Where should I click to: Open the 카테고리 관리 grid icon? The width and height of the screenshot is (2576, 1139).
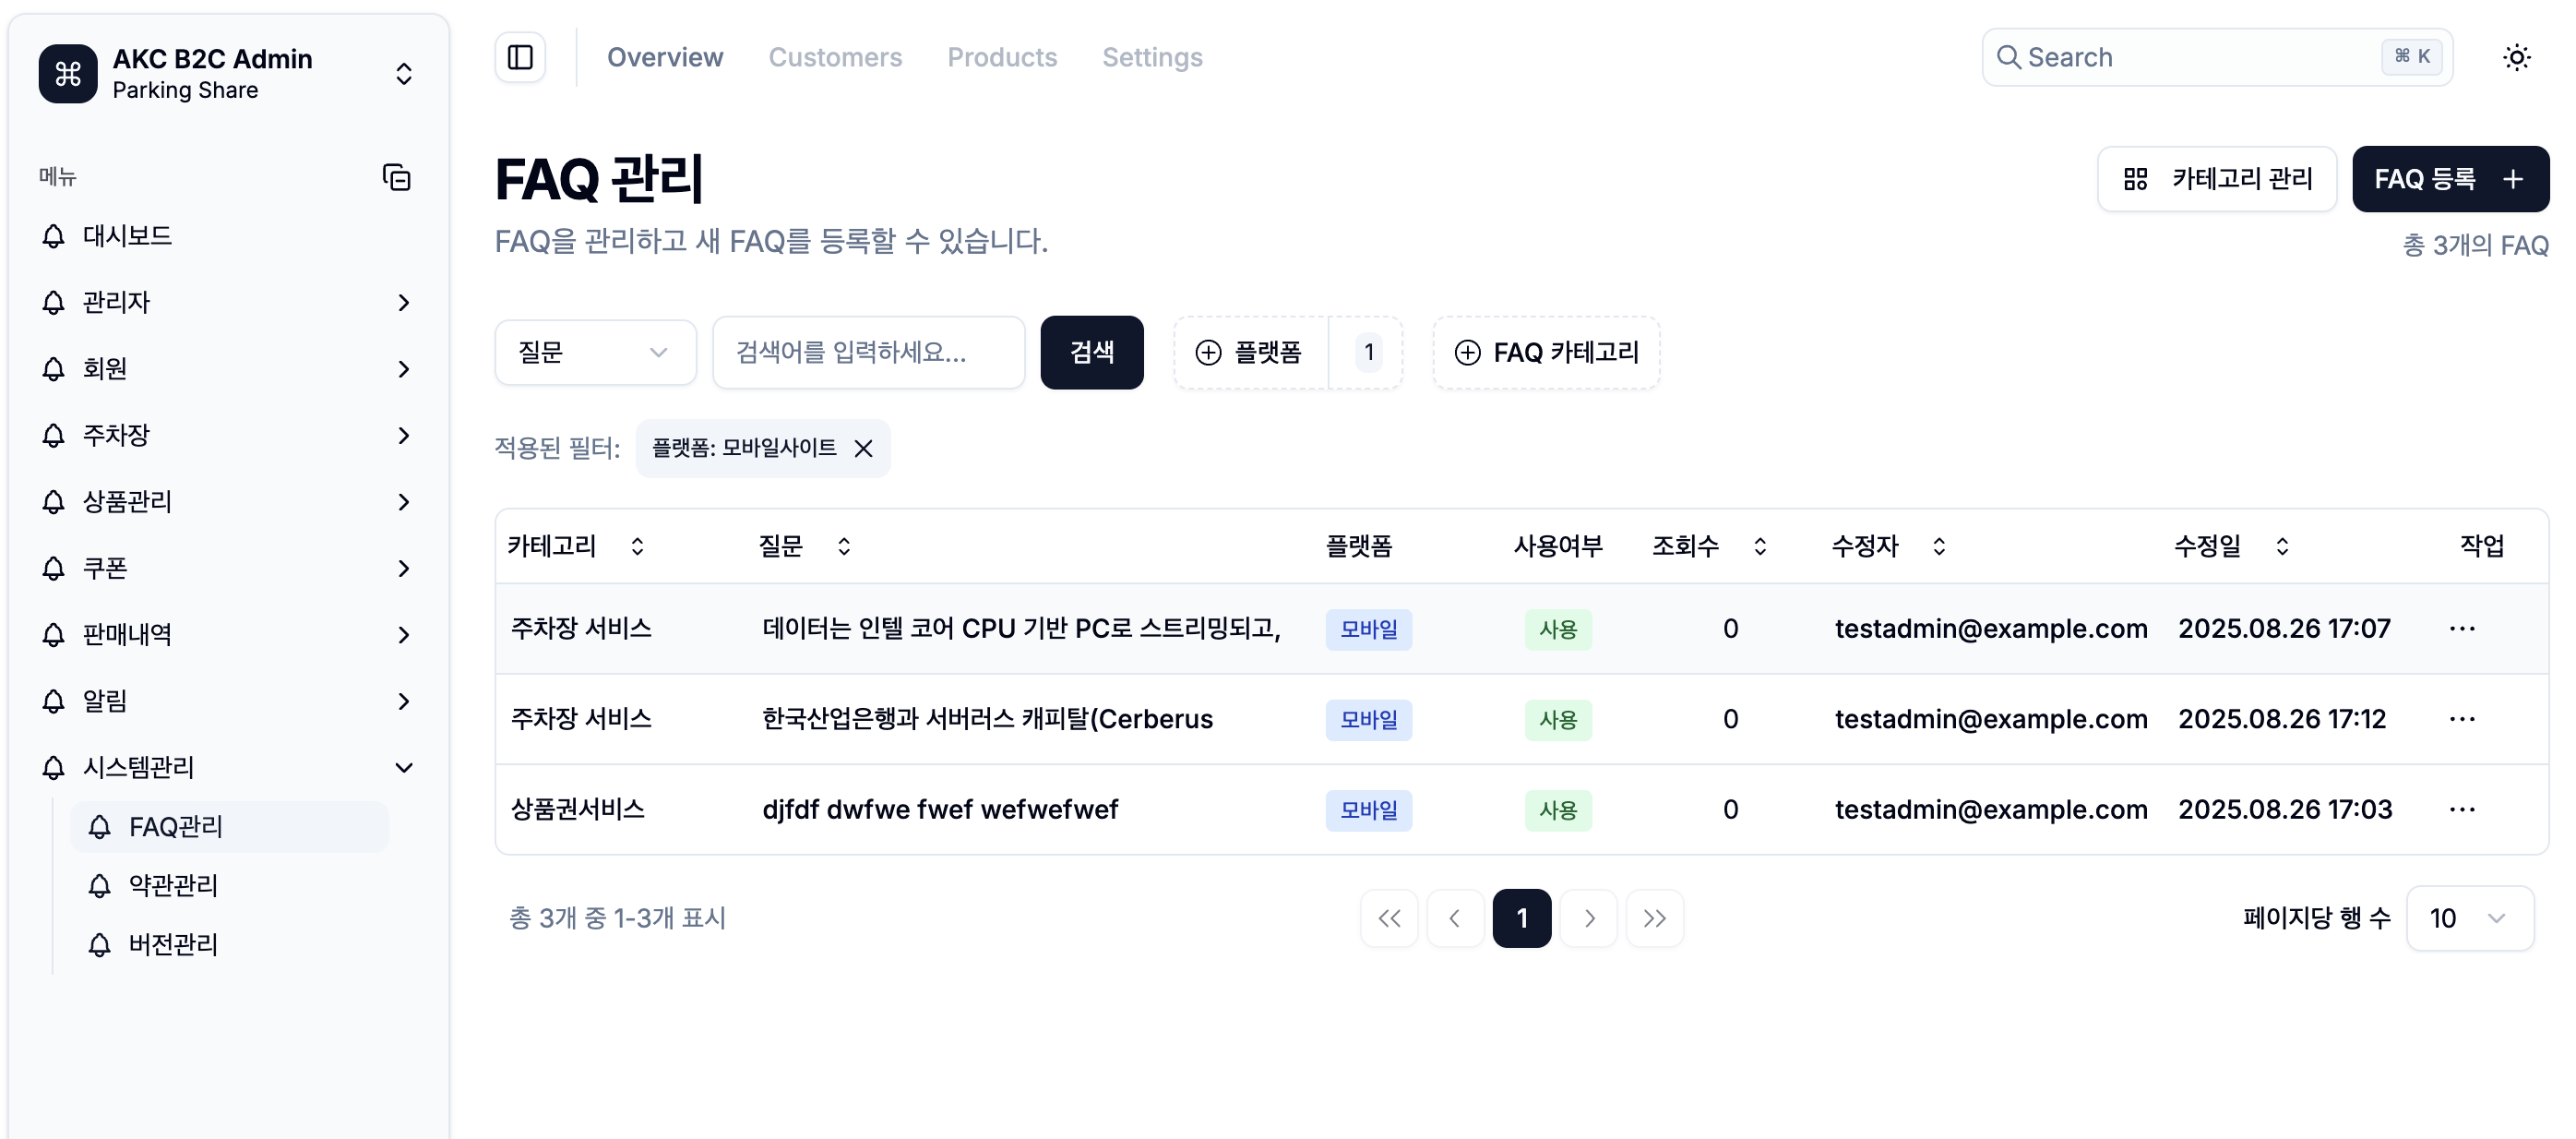coord(2135,178)
